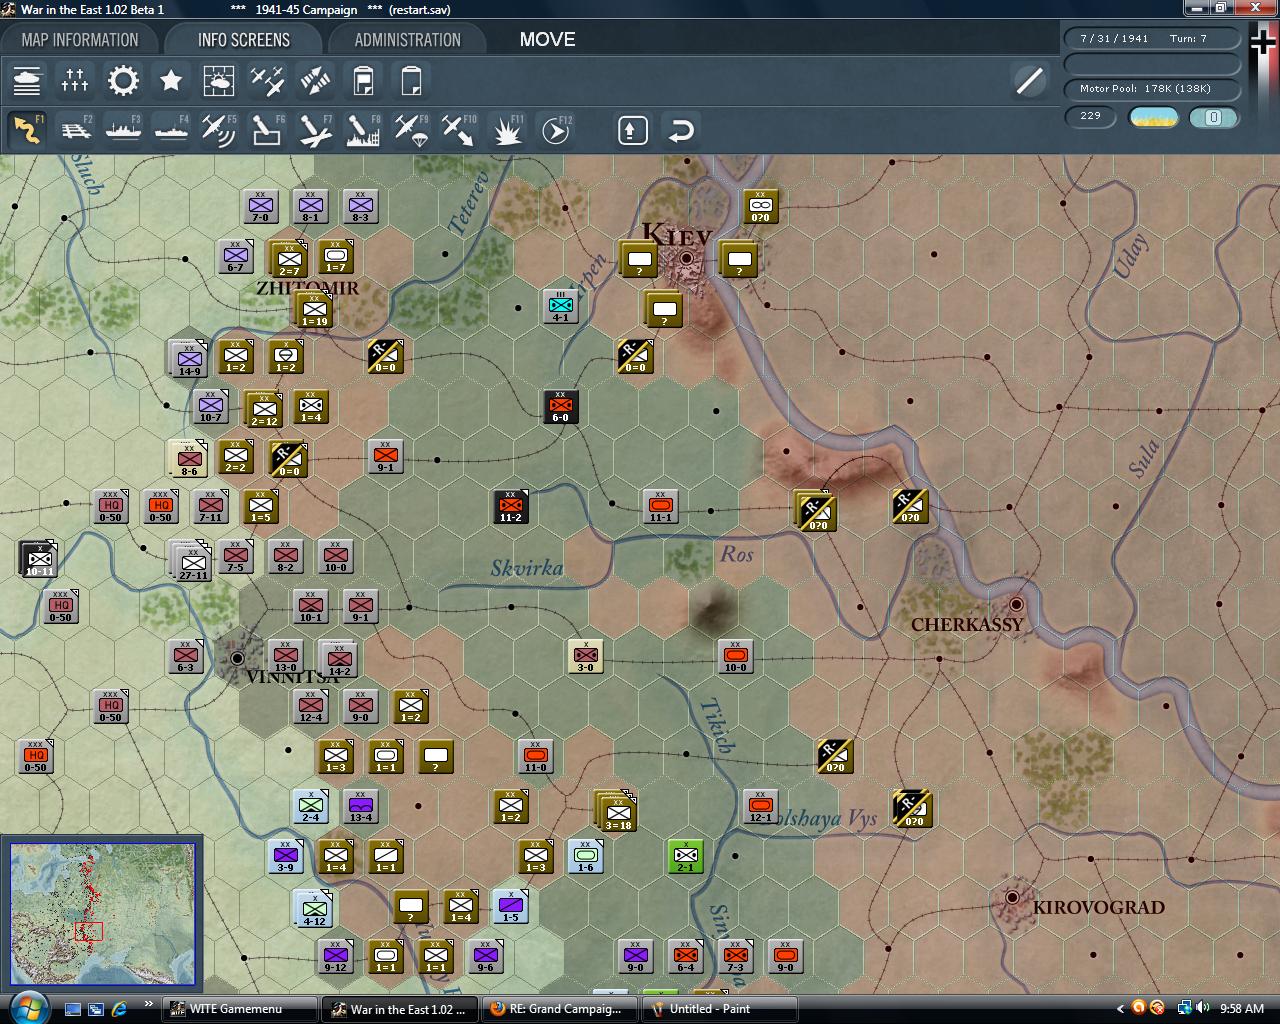Switch to RE: Grand Campaign browser window

(560, 1009)
